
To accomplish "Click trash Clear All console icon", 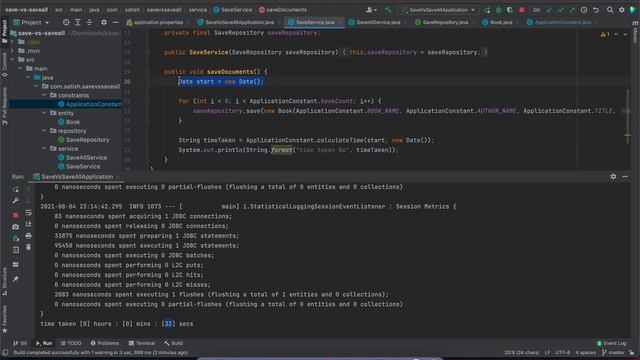I will 29,247.
